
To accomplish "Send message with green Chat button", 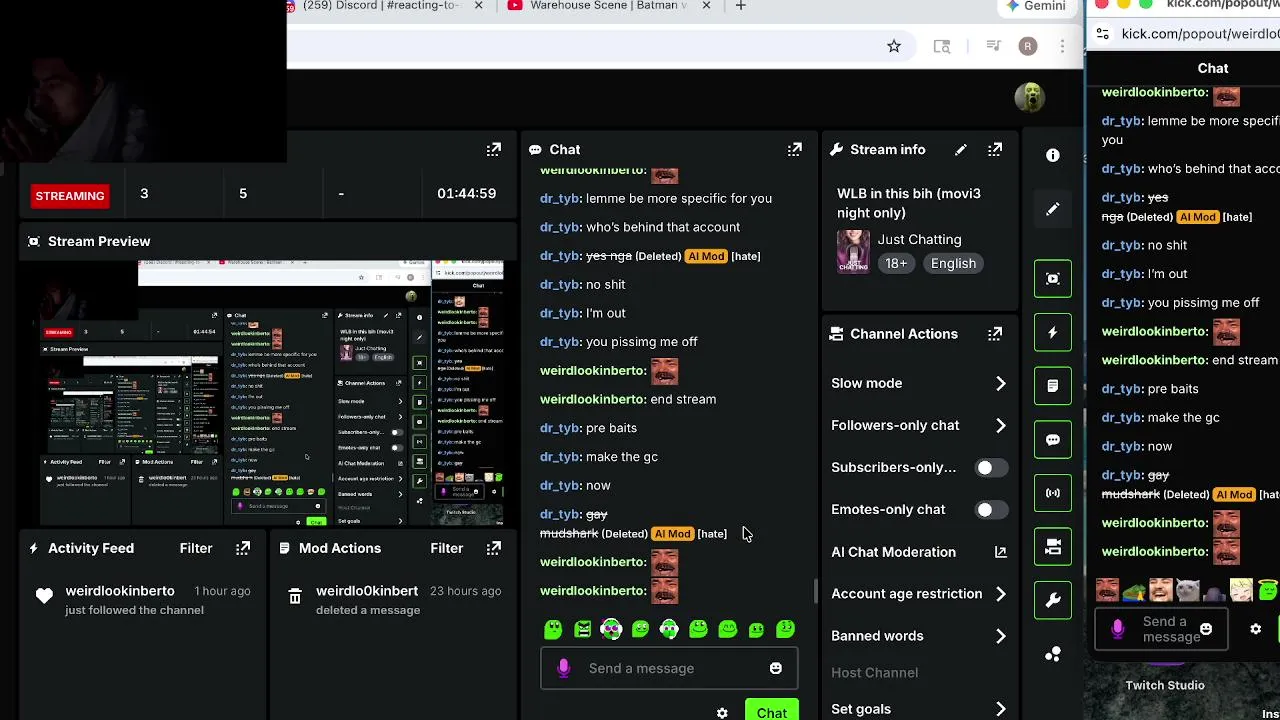I will 772,711.
